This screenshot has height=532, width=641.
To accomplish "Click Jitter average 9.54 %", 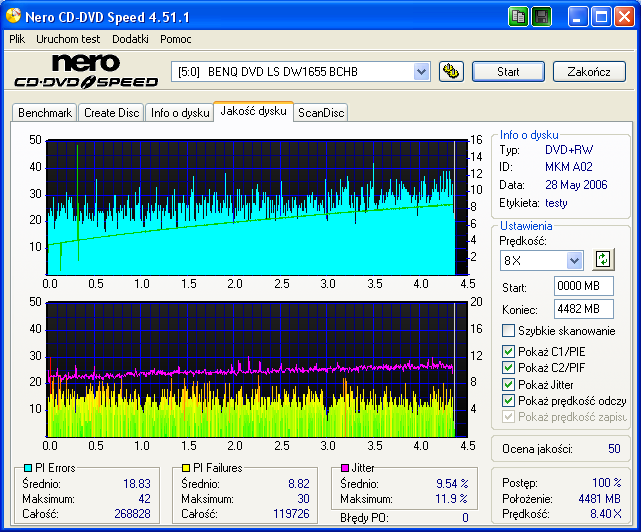I will pos(452,484).
